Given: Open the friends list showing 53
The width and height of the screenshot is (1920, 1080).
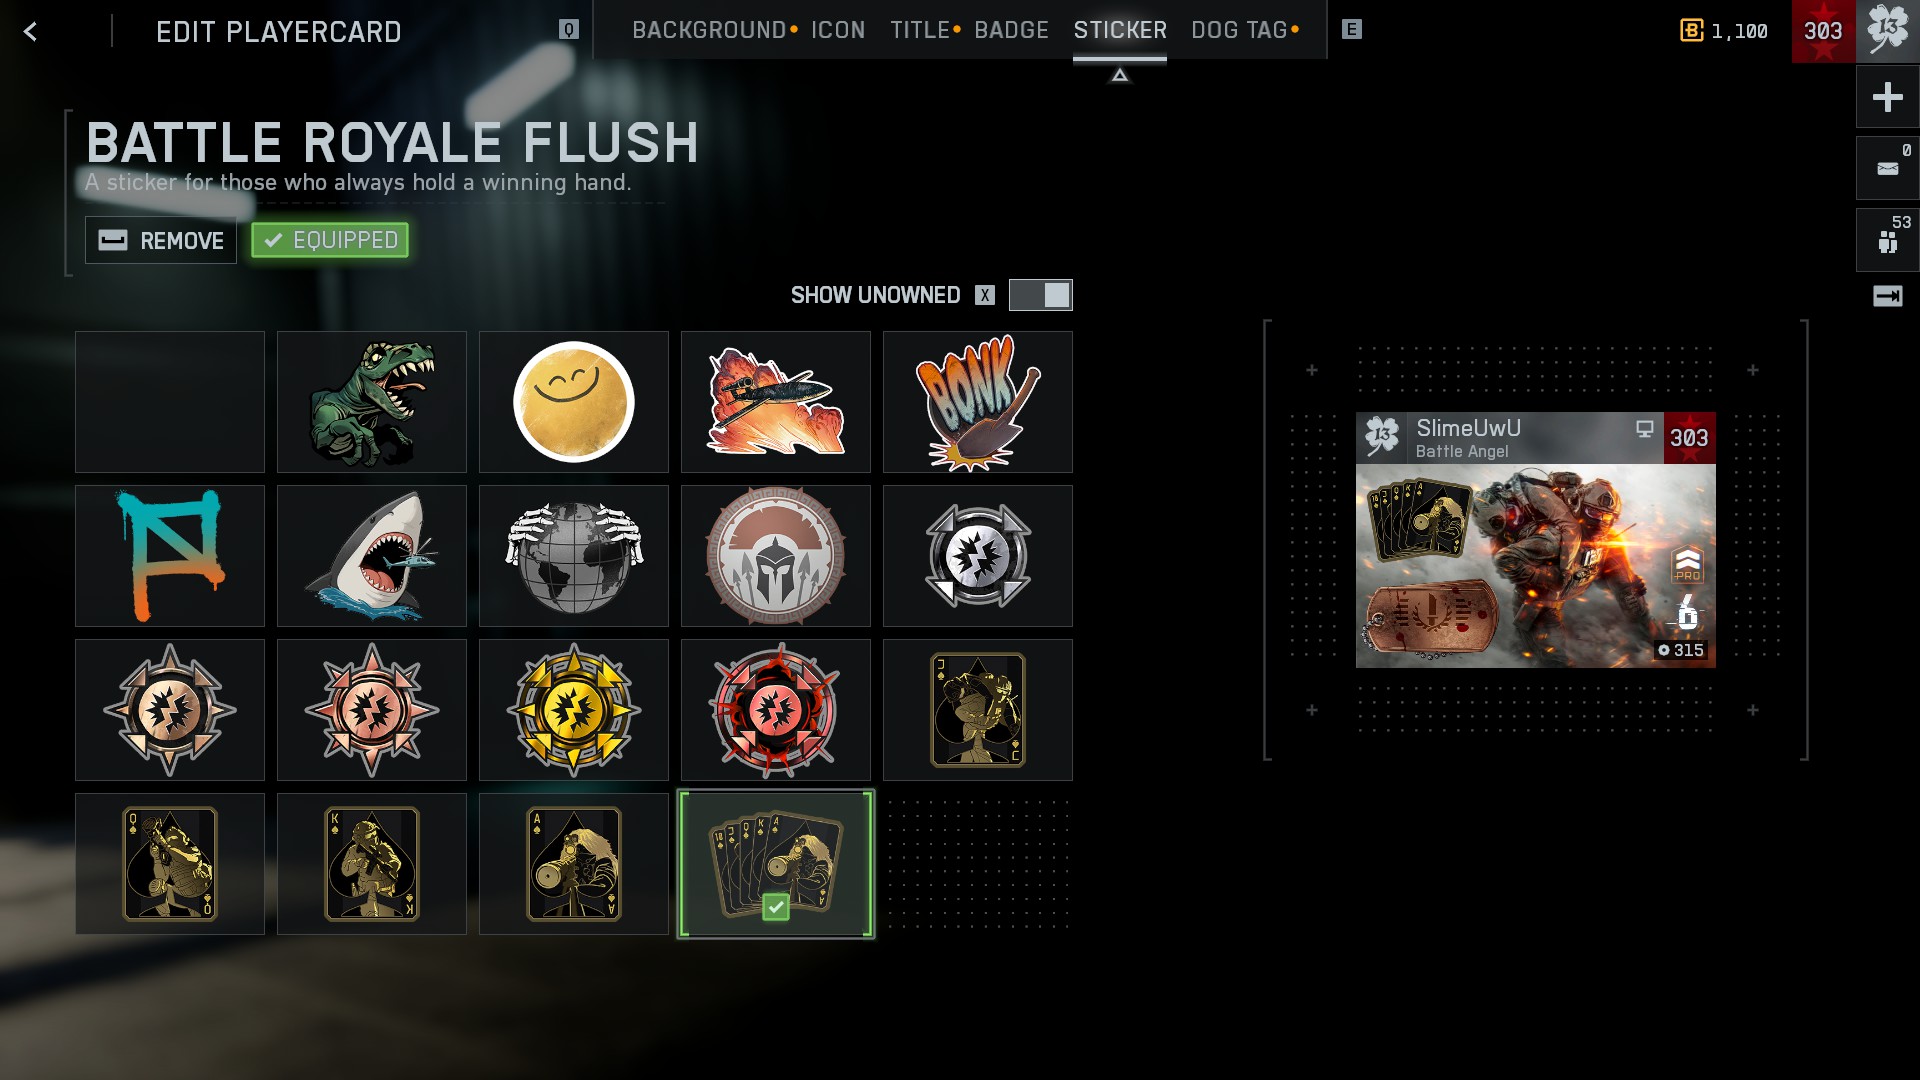Looking at the screenshot, I should pos(1888,240).
